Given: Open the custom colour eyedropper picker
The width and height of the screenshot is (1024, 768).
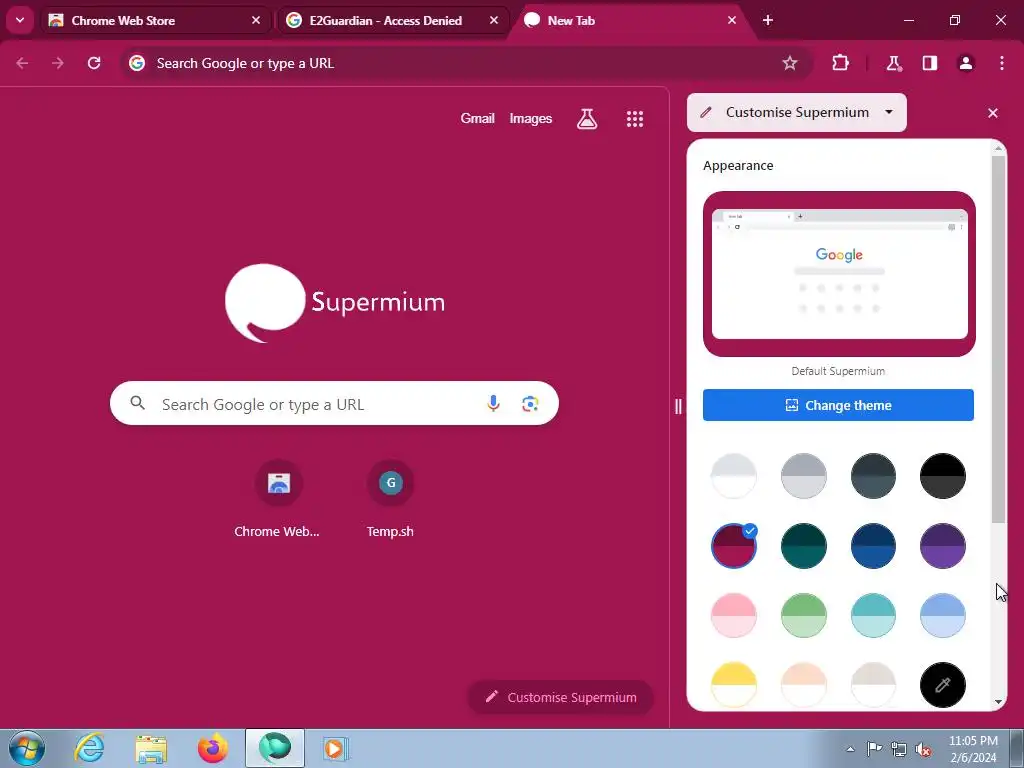Looking at the screenshot, I should (x=942, y=684).
